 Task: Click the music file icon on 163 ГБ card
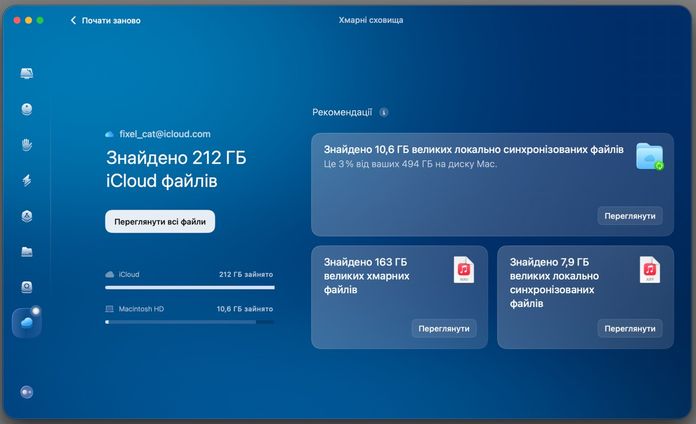click(464, 269)
